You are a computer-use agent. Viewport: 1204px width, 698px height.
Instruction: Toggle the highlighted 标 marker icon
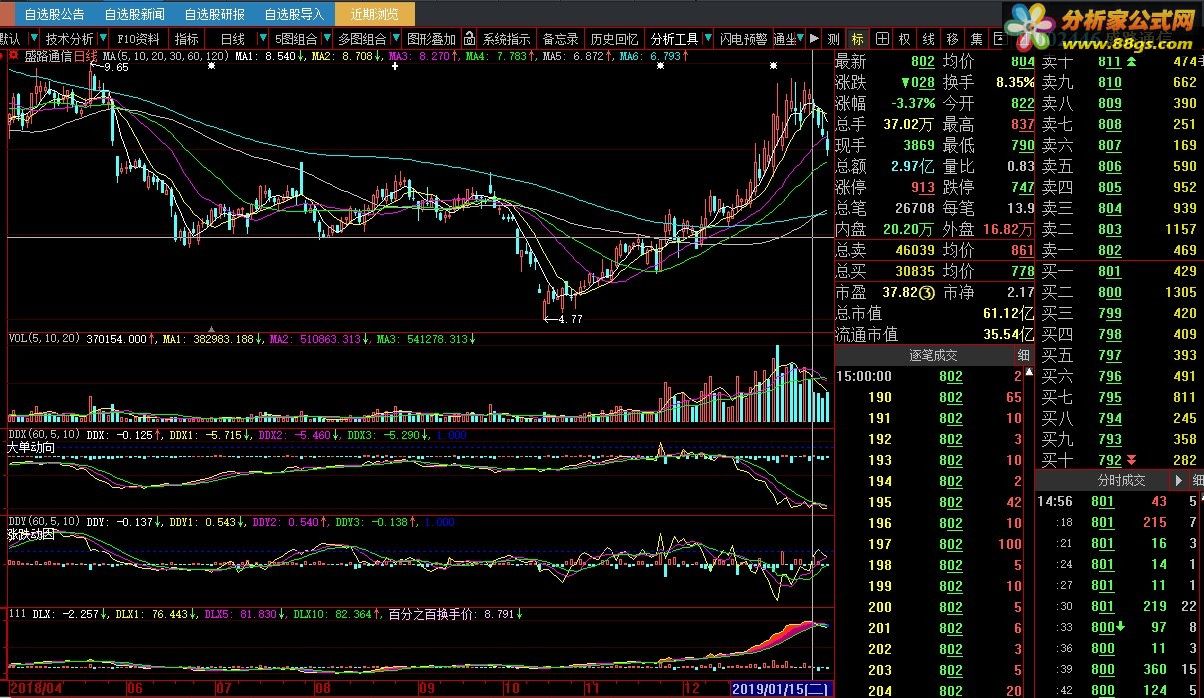(857, 39)
